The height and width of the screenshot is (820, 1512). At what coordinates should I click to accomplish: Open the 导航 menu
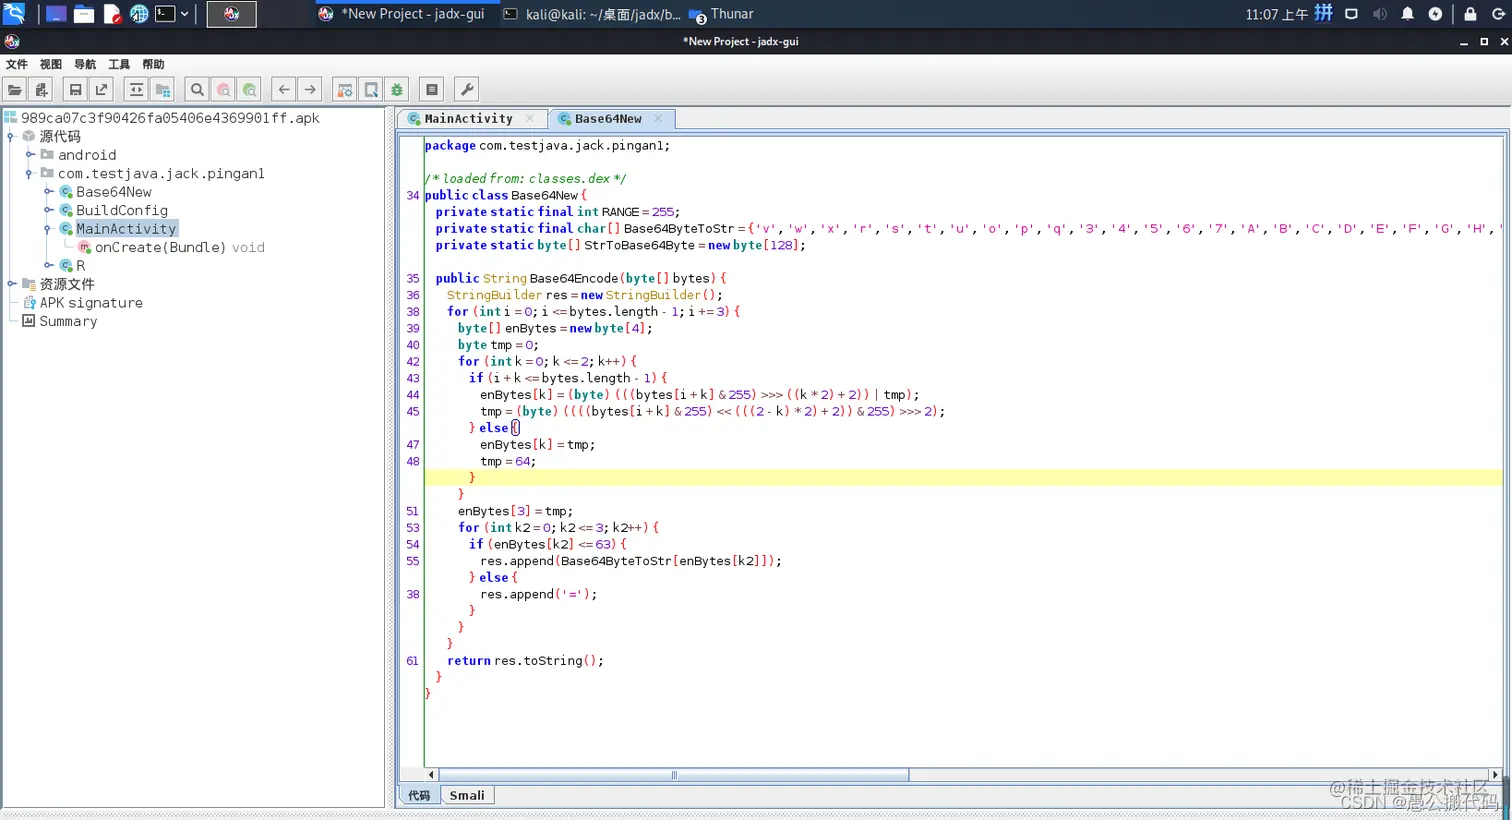point(85,64)
